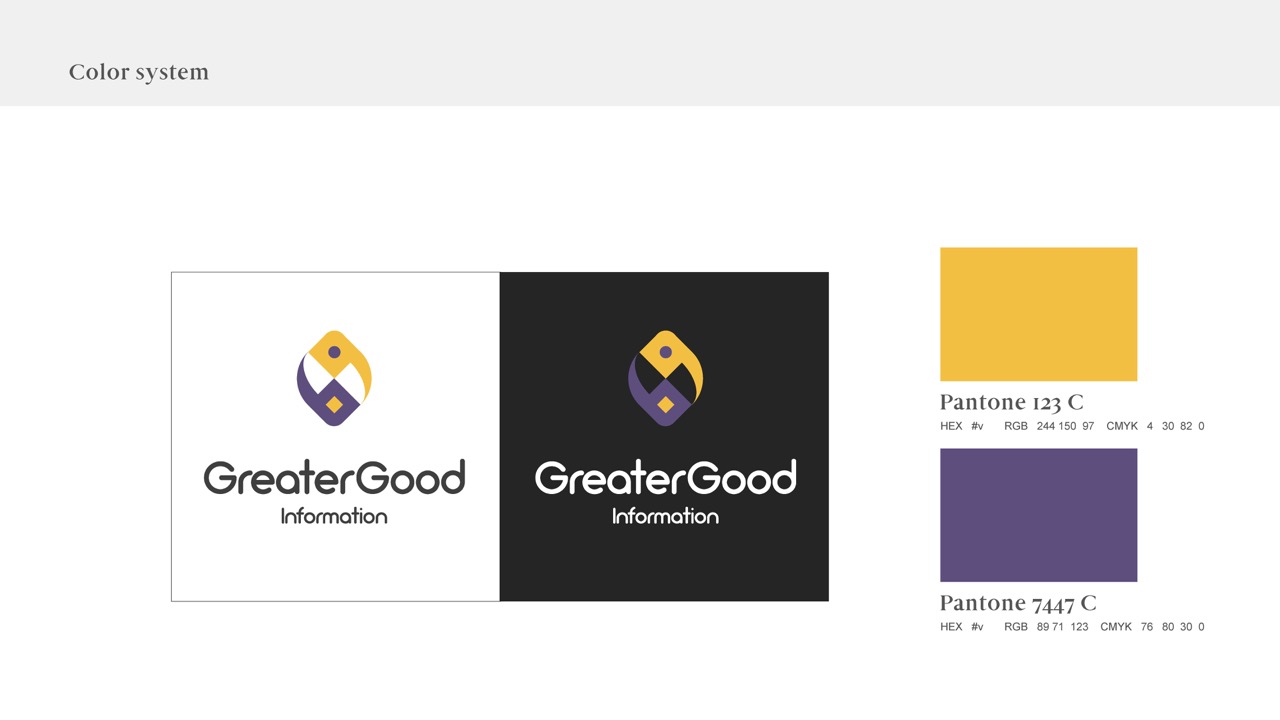This screenshot has height=720, width=1280.
Task: Click white GreaterGood wordmark on dark panel
Action: pyautogui.click(x=665, y=478)
